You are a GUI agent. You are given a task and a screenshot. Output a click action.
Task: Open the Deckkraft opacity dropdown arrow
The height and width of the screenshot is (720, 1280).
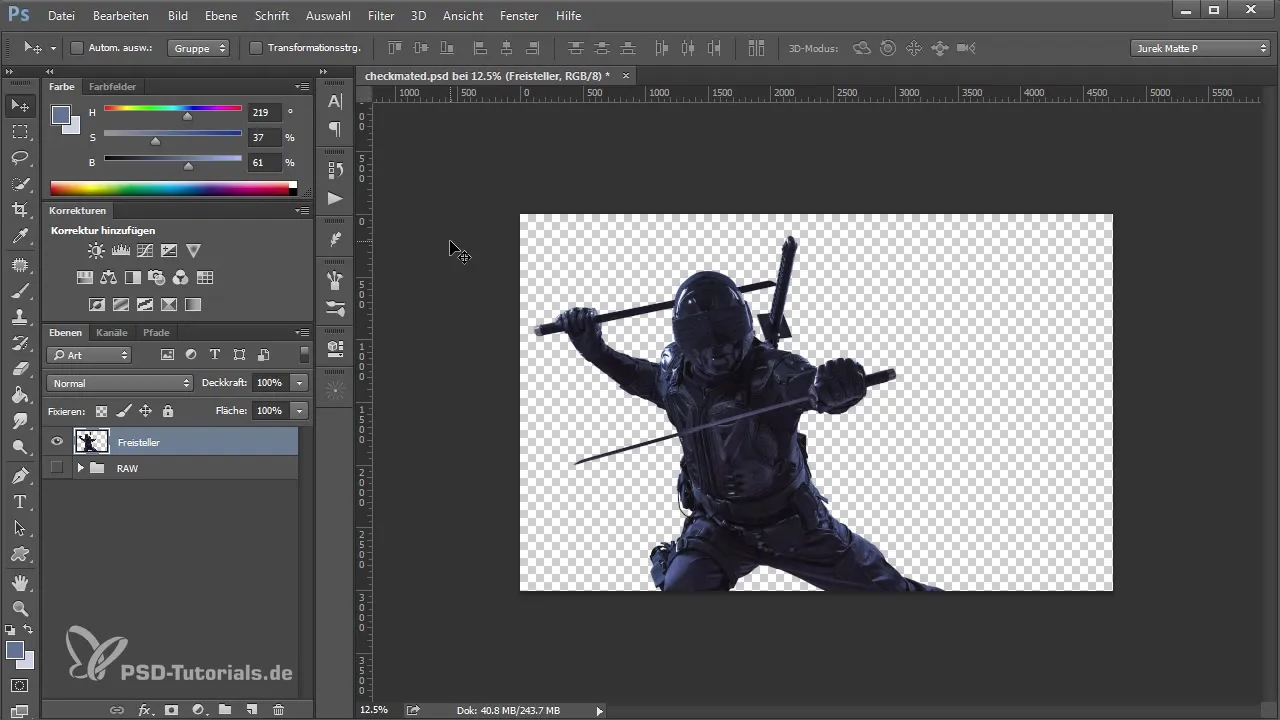299,383
